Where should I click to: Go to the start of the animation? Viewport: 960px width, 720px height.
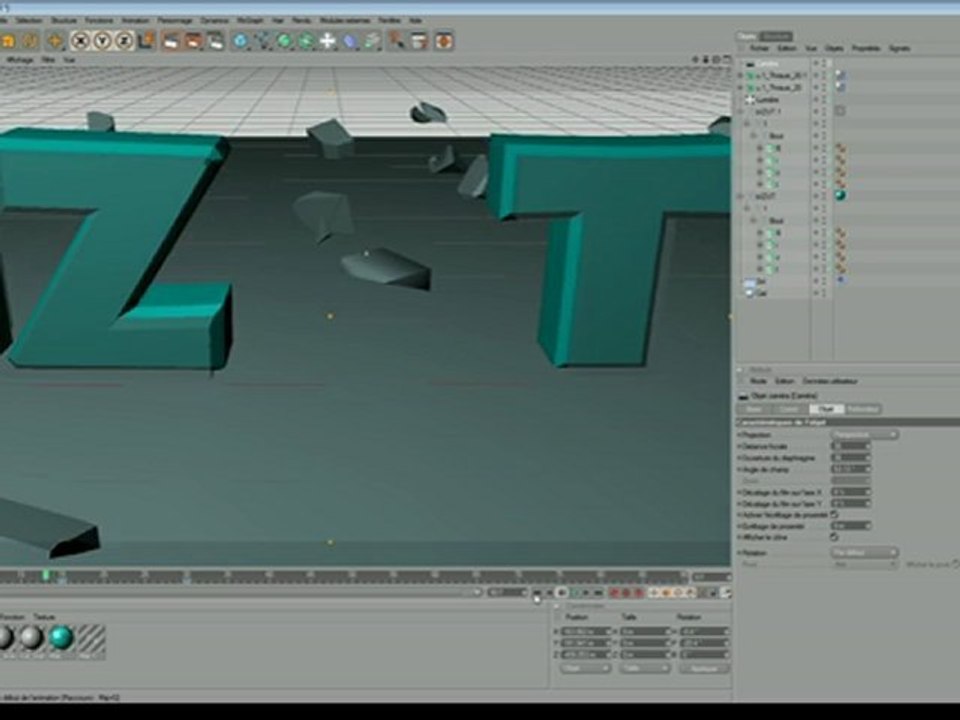537,593
